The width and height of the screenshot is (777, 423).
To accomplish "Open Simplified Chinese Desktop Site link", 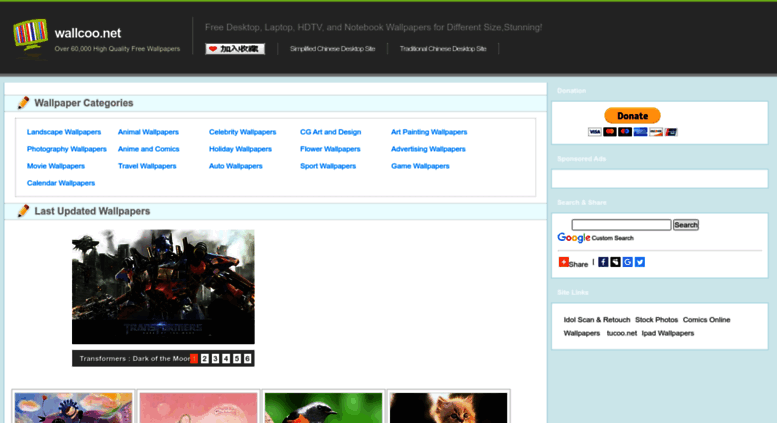I will click(x=332, y=49).
